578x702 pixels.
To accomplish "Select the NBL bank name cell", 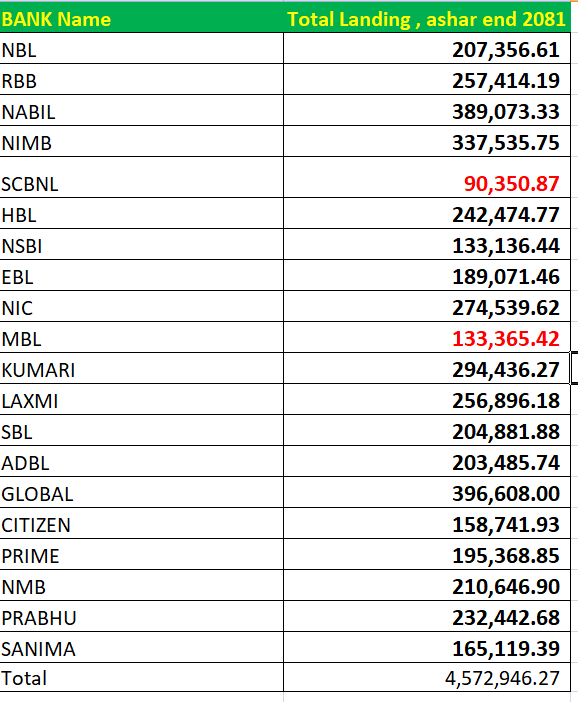I will click(x=141, y=48).
